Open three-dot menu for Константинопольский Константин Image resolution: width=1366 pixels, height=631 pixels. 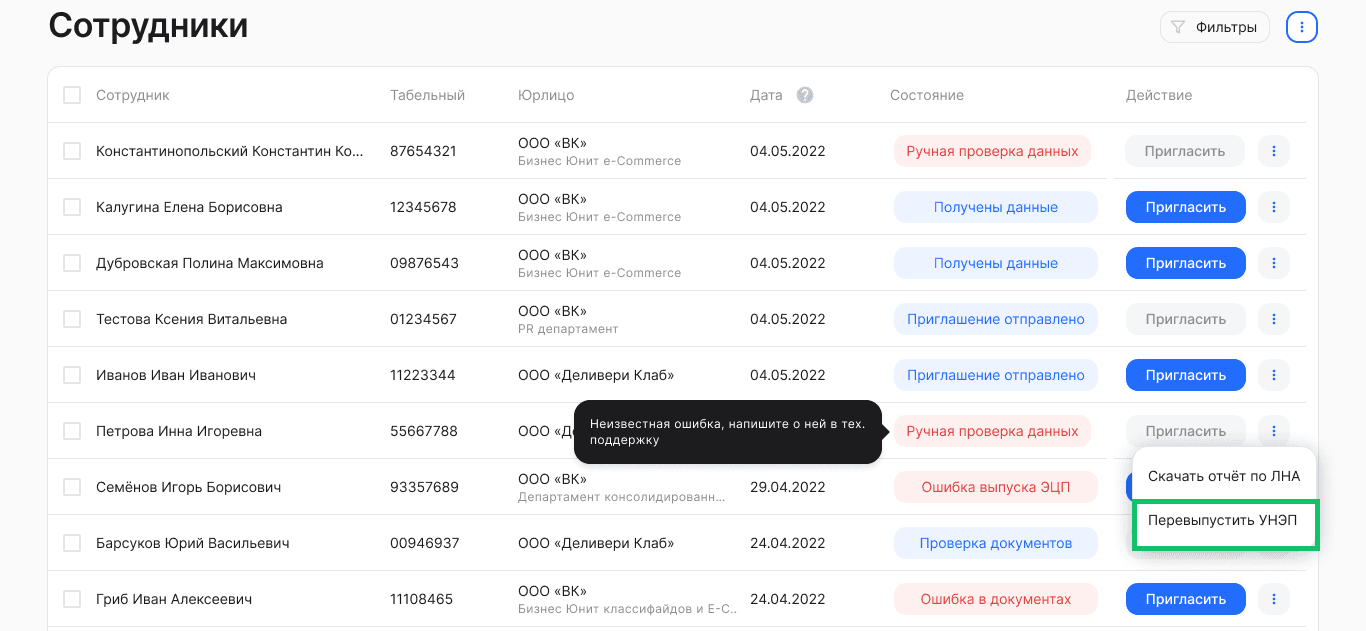[x=1274, y=151]
